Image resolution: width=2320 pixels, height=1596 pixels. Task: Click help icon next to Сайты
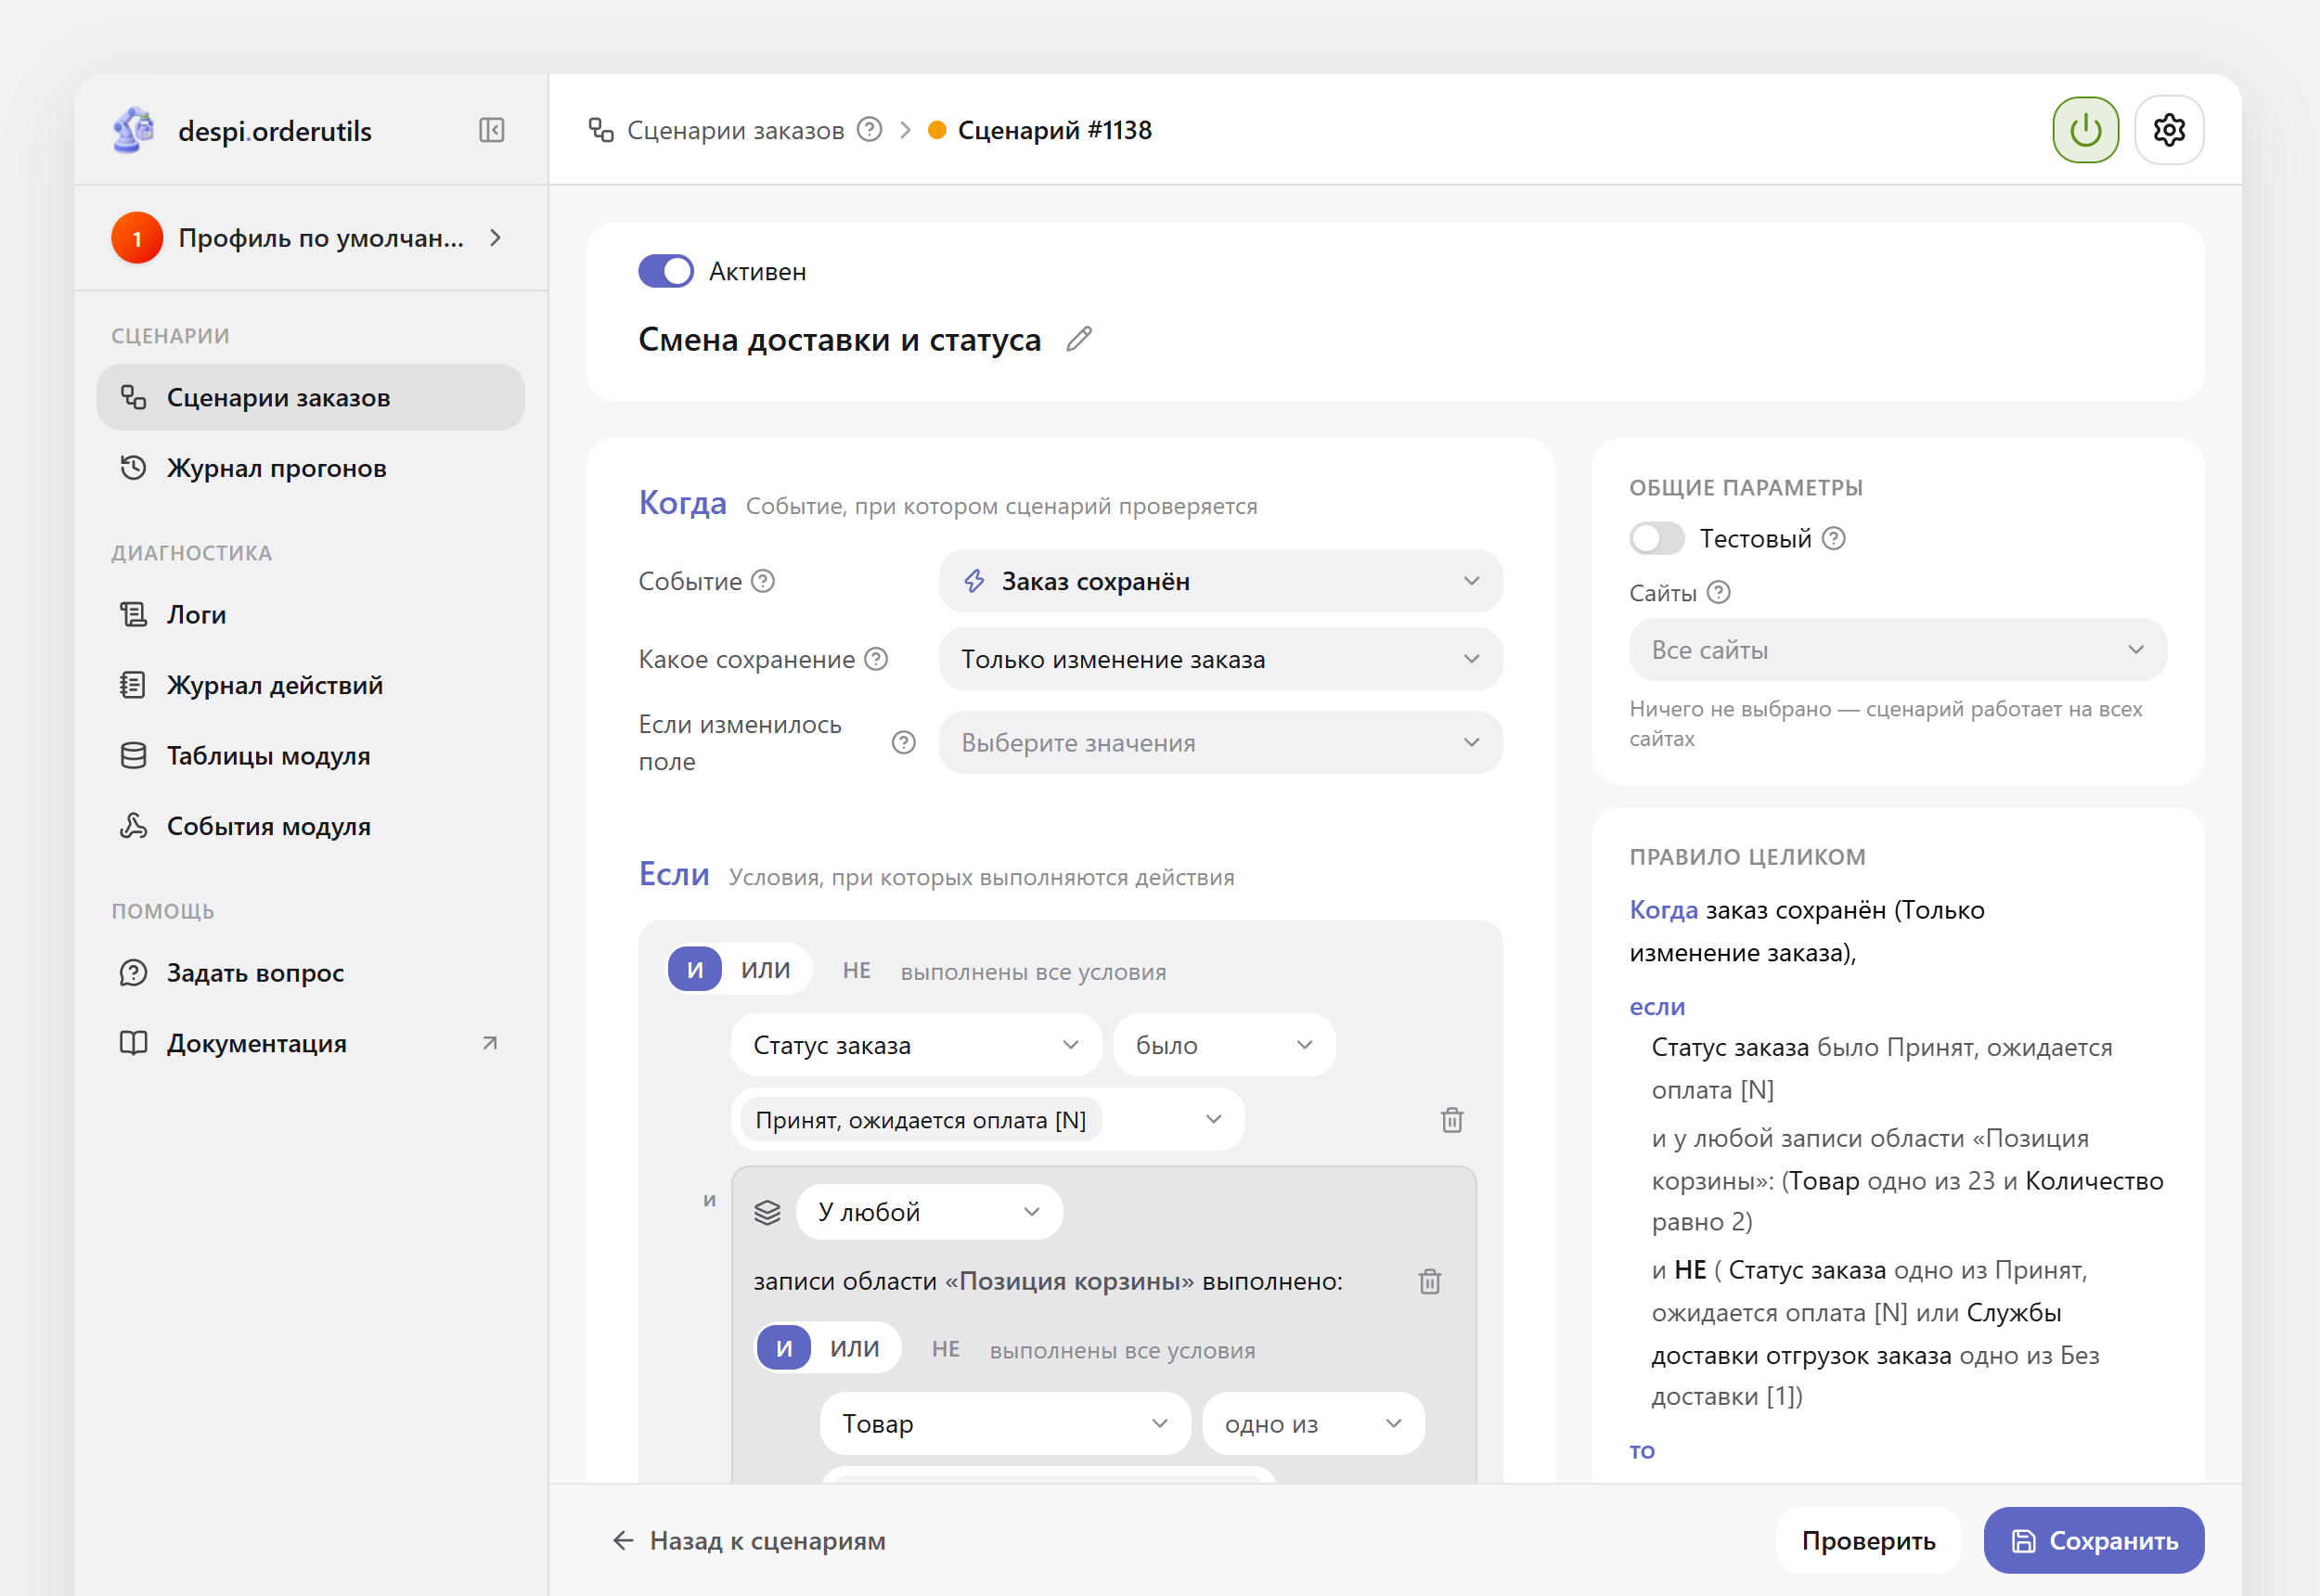click(x=1718, y=593)
